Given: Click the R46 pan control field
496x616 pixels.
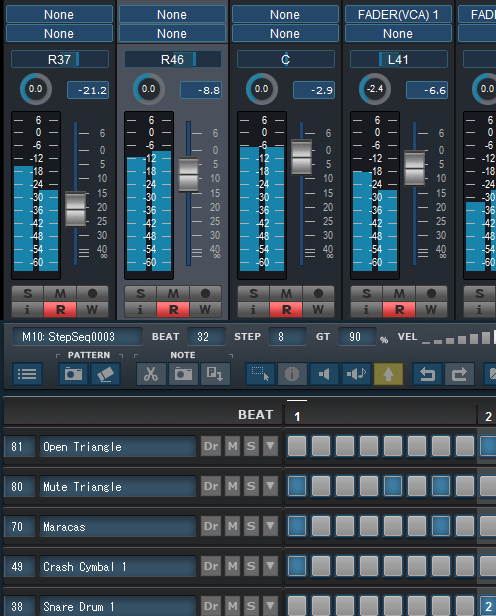Looking at the screenshot, I should coord(172,60).
